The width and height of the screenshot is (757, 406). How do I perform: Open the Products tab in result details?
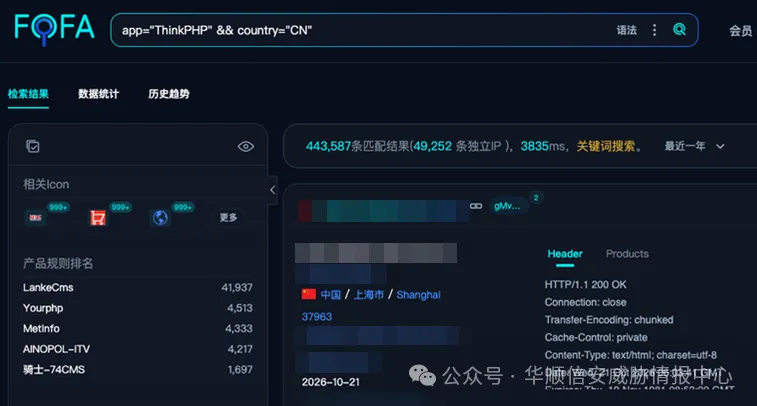(627, 254)
